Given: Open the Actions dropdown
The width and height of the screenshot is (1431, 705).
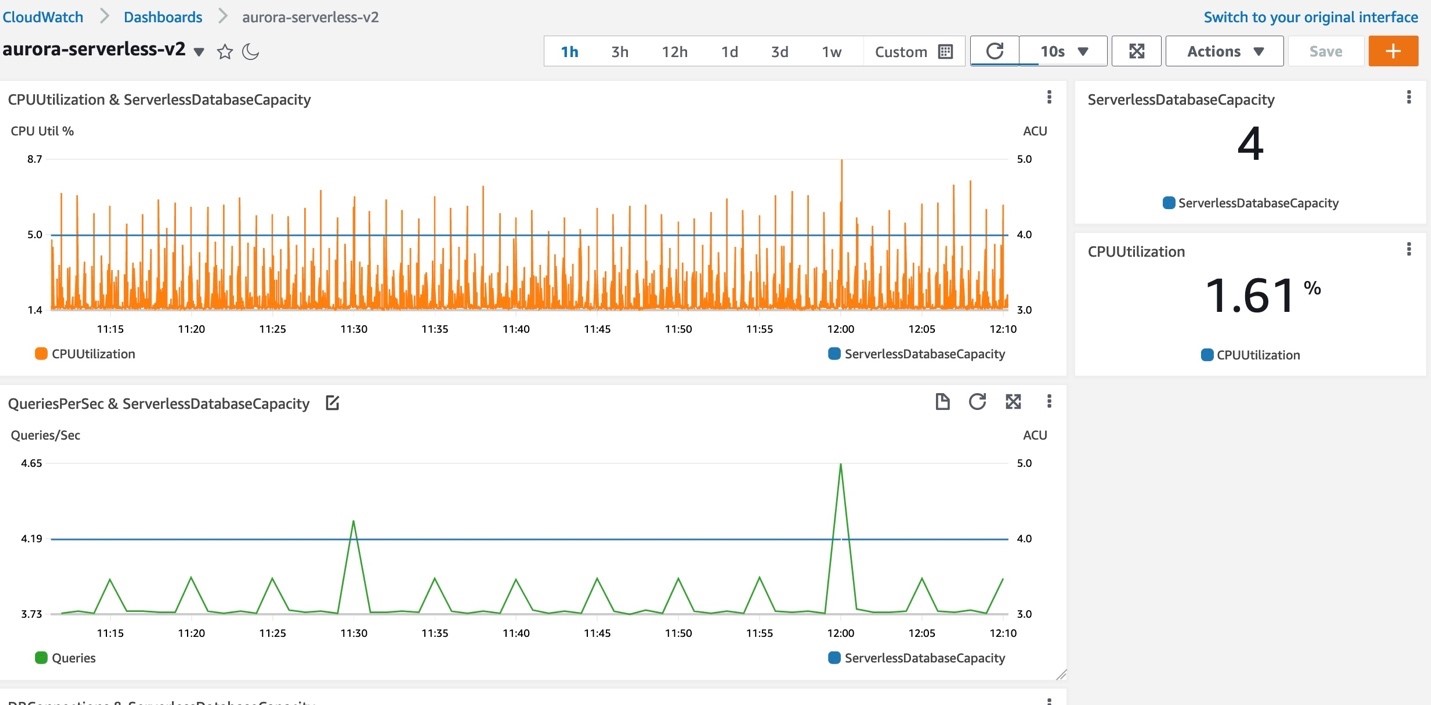Looking at the screenshot, I should [x=1223, y=50].
